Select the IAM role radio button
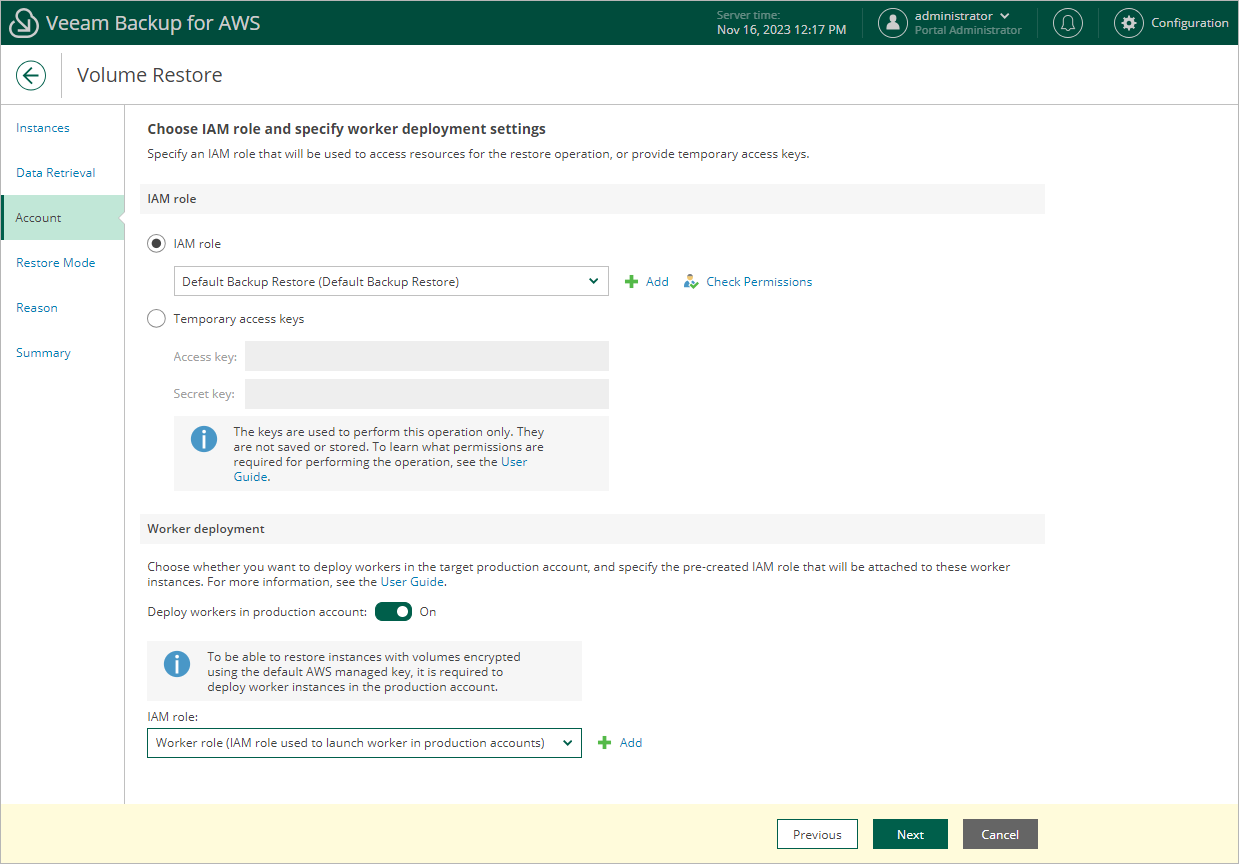1239x864 pixels. tap(156, 243)
